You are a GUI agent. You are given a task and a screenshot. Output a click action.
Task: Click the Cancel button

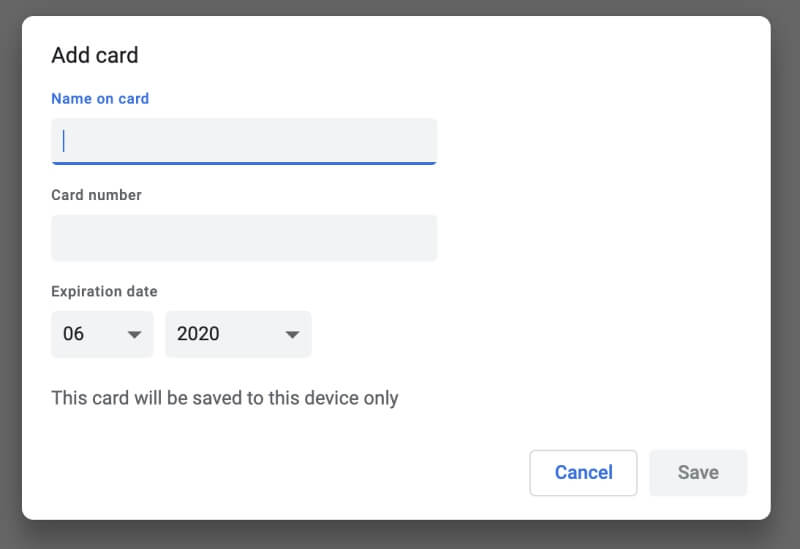(x=583, y=472)
